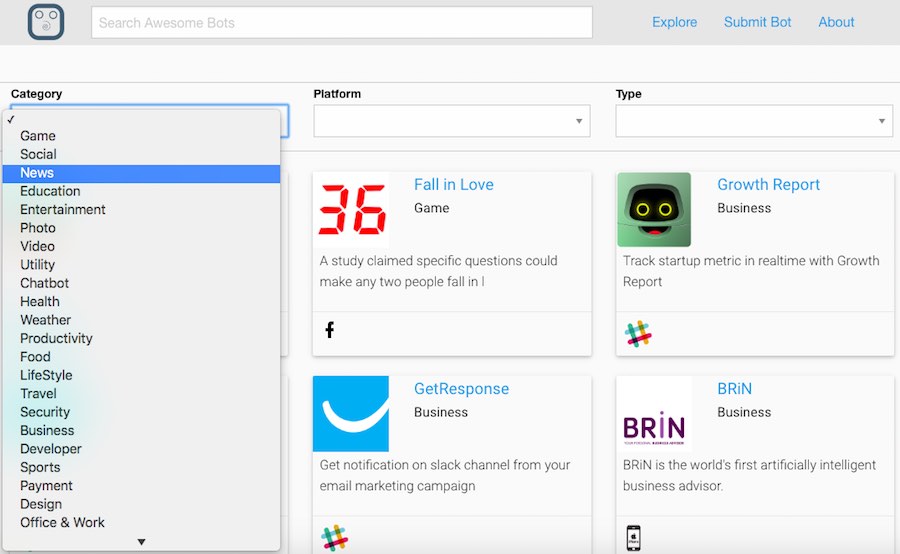Go to the Submit Bot page
900x554 pixels.
[x=757, y=22]
